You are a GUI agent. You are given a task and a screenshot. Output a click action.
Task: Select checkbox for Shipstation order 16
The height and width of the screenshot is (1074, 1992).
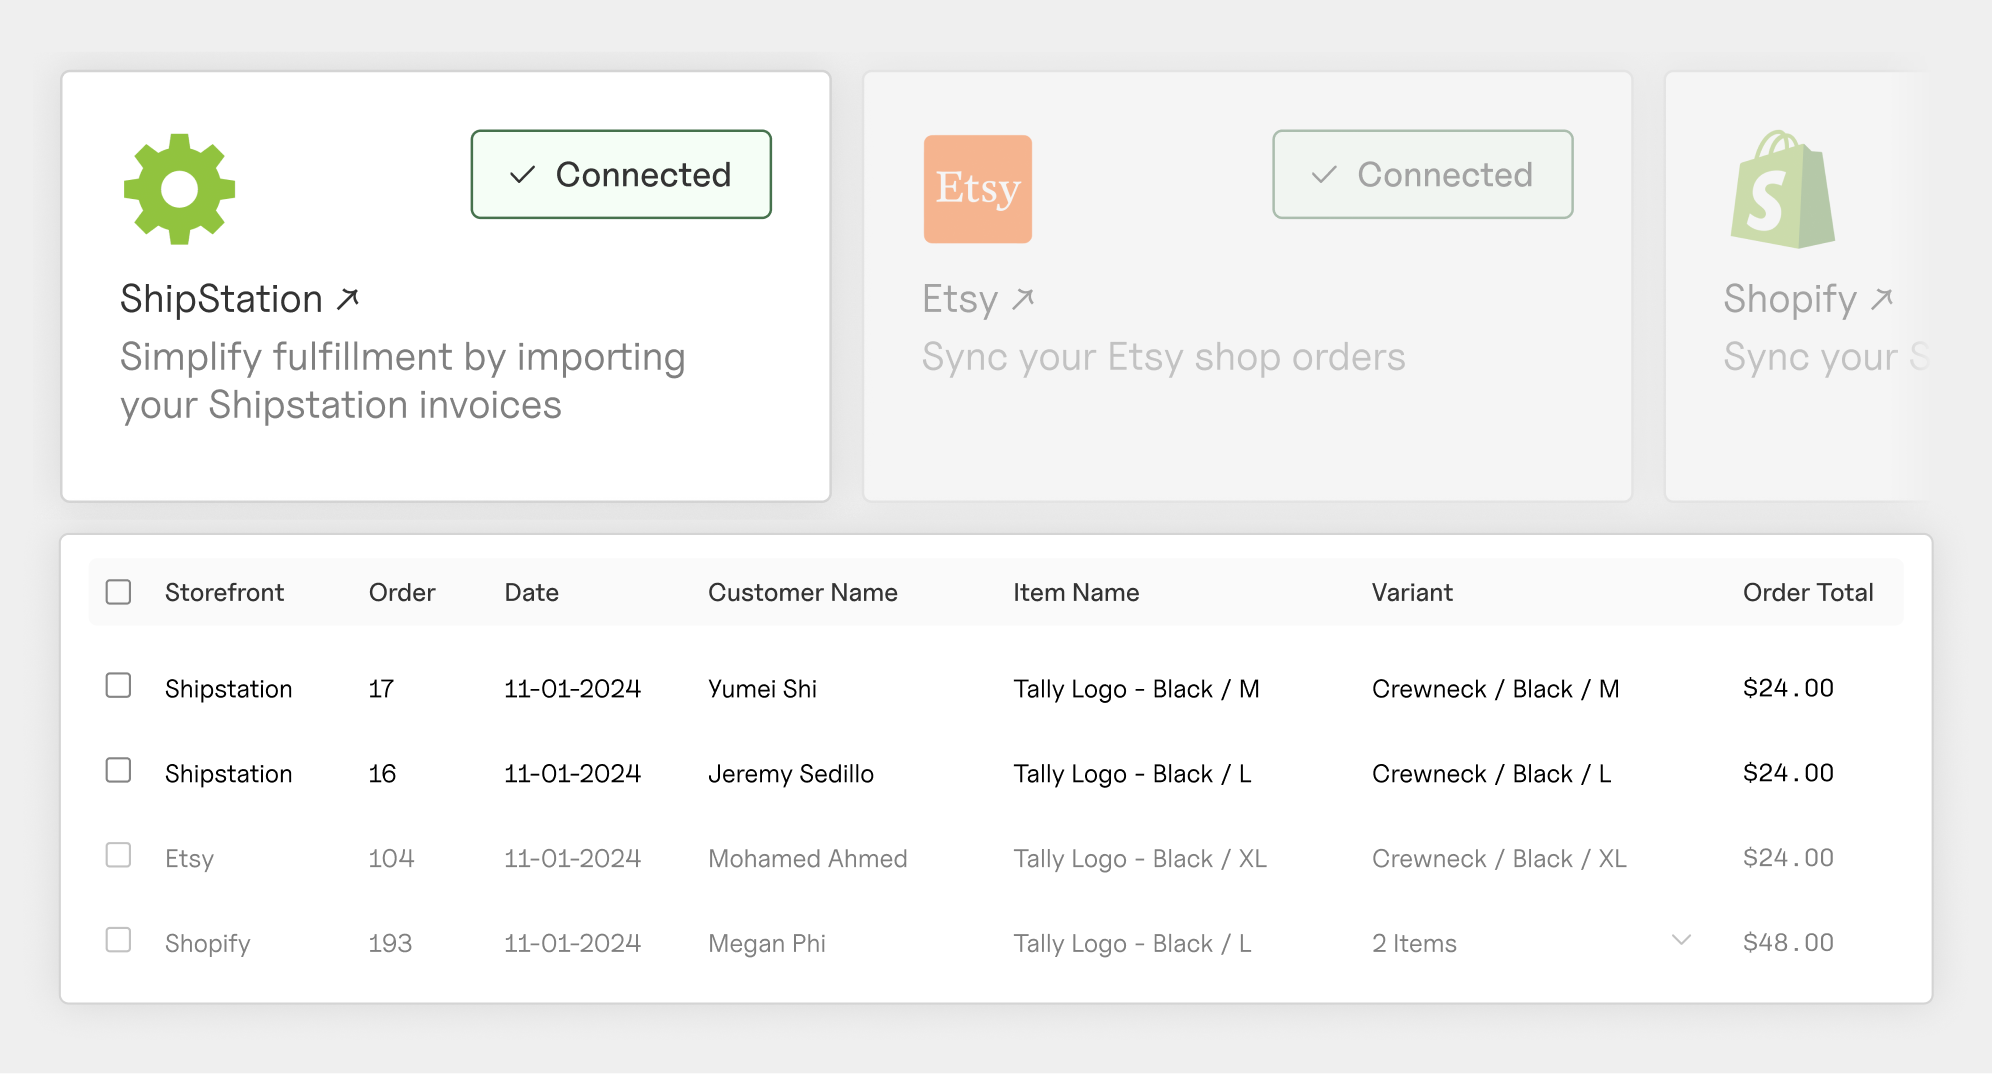[119, 770]
